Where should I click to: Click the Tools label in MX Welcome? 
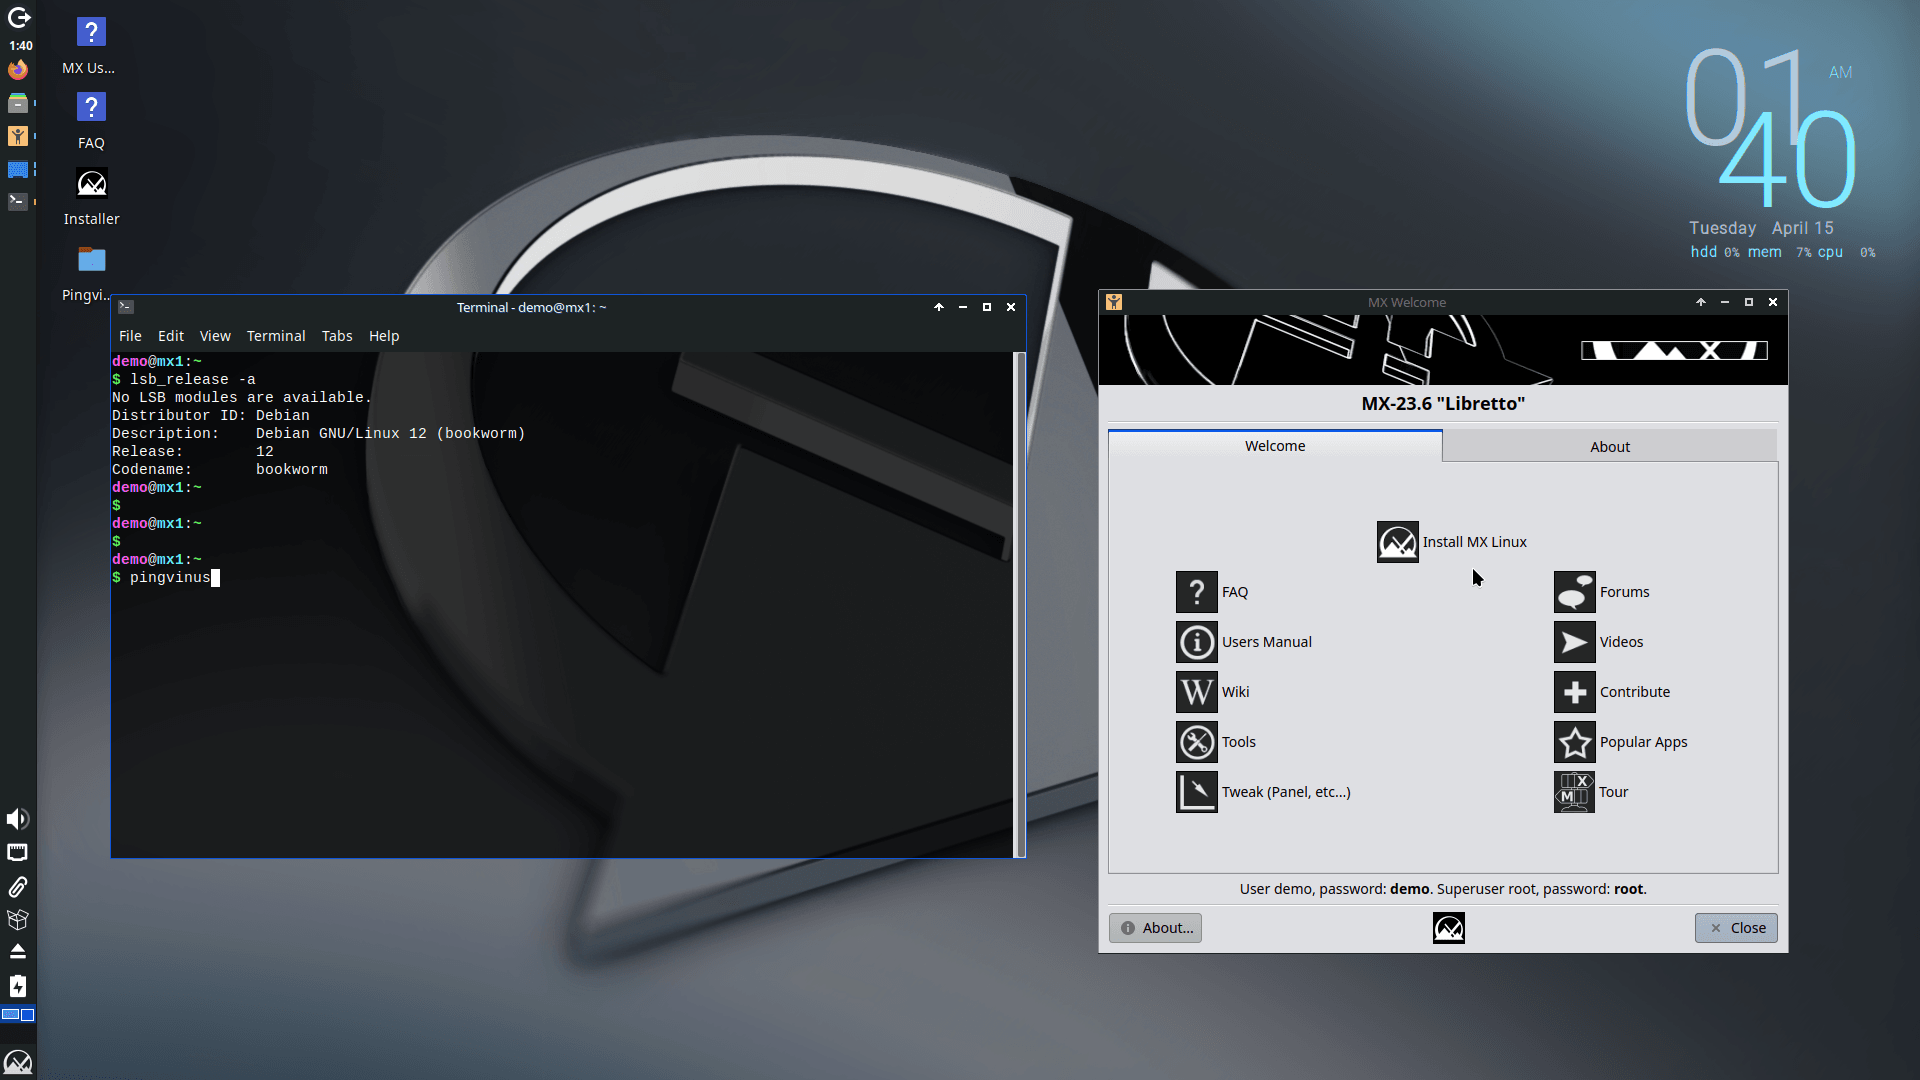point(1238,742)
